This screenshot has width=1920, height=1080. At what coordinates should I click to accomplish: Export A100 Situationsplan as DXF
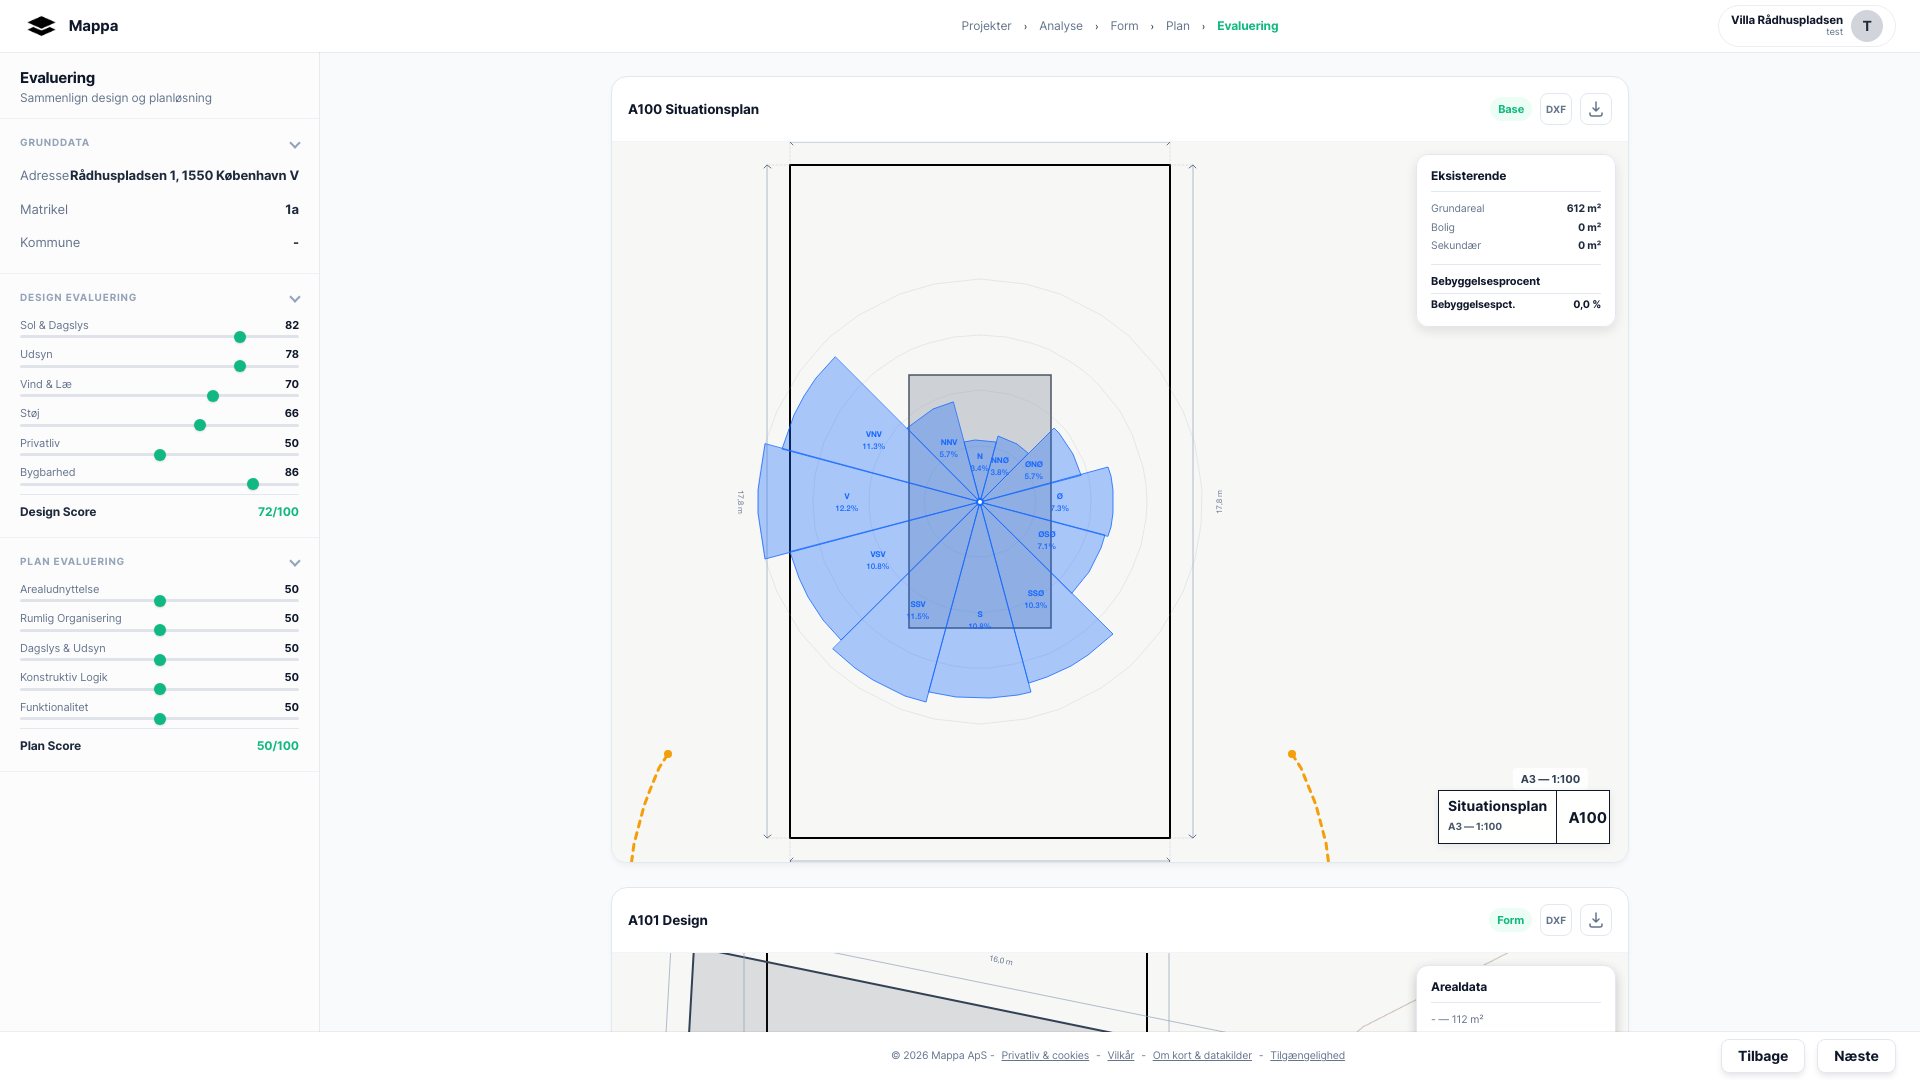click(1556, 109)
